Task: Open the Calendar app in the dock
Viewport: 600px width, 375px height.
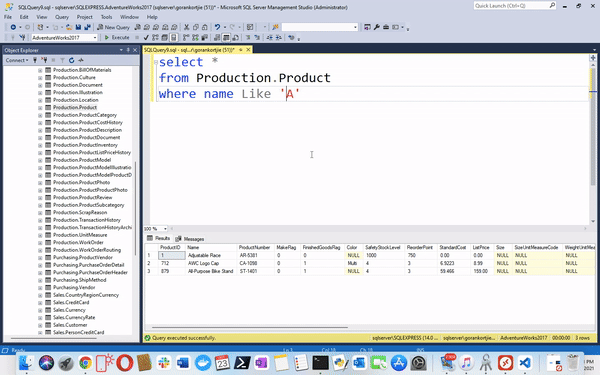Action: click(x=222, y=362)
